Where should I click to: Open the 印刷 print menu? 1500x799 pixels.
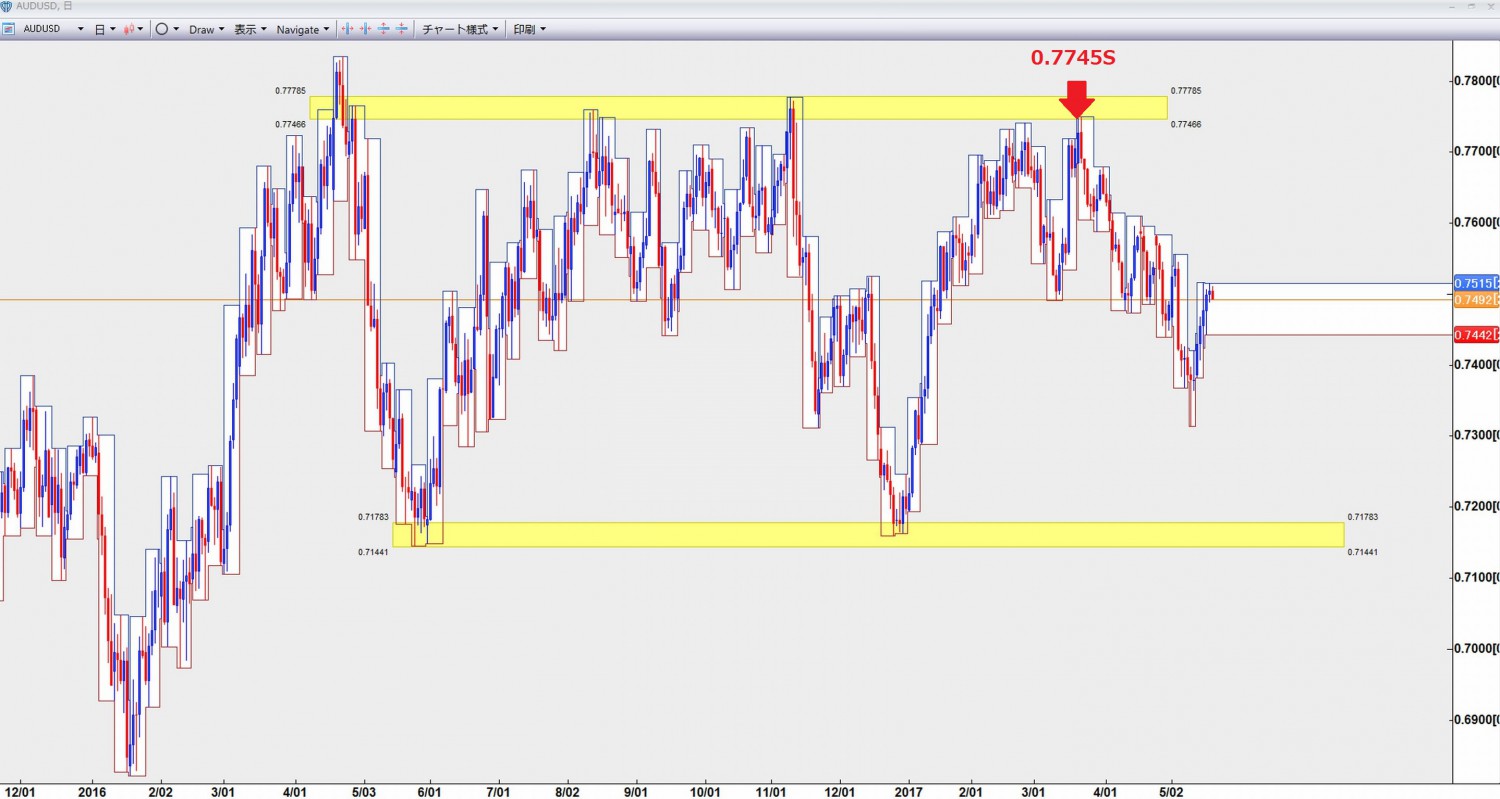click(529, 29)
